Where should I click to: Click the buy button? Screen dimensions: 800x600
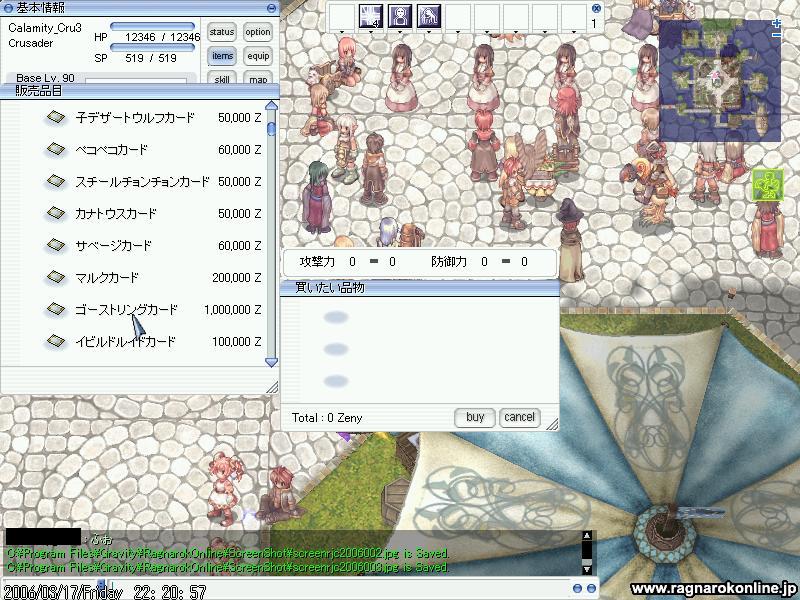475,417
